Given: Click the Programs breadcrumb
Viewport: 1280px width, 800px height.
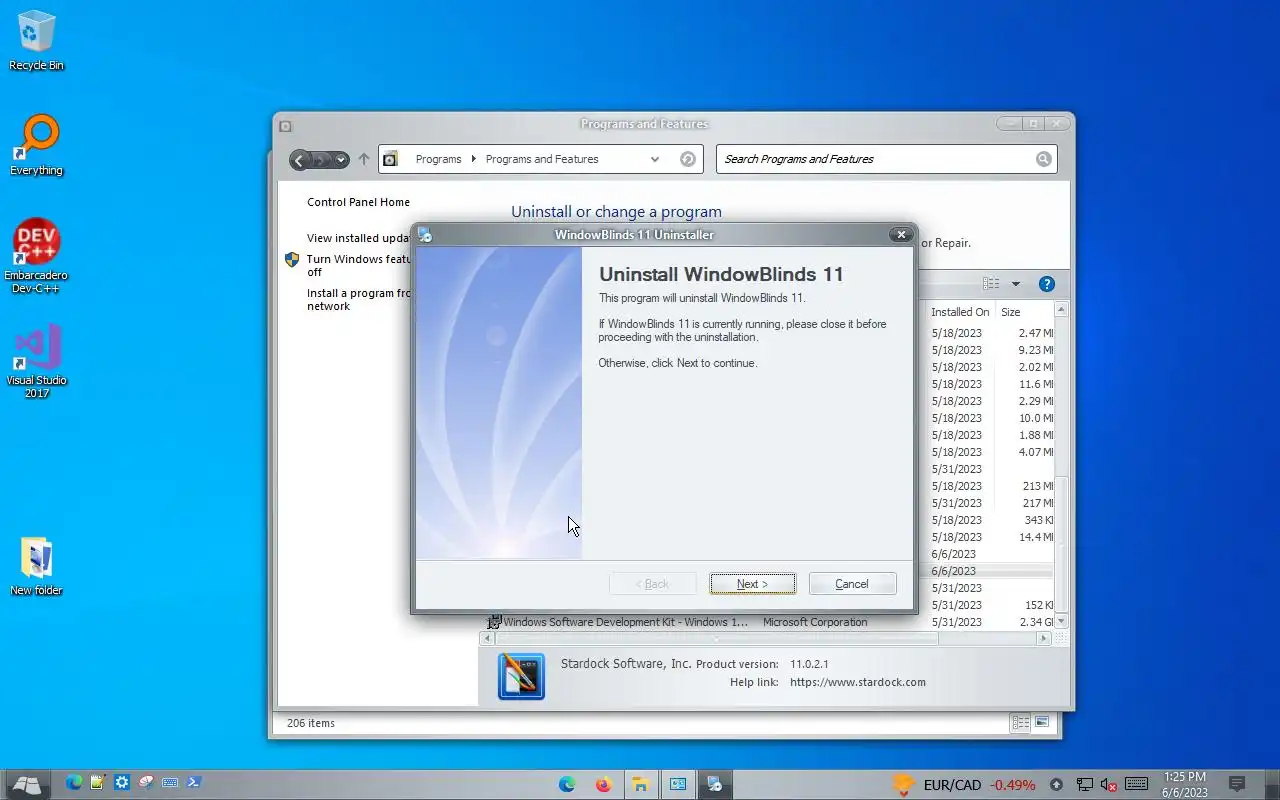Looking at the screenshot, I should (438, 159).
